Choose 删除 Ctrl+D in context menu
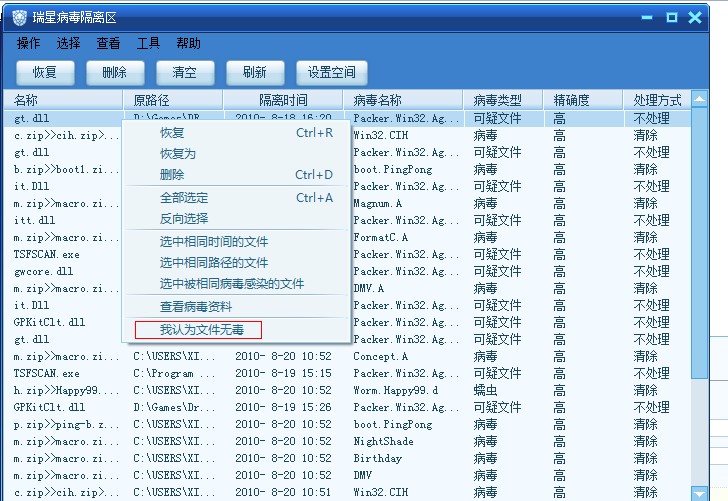 pyautogui.click(x=236, y=175)
